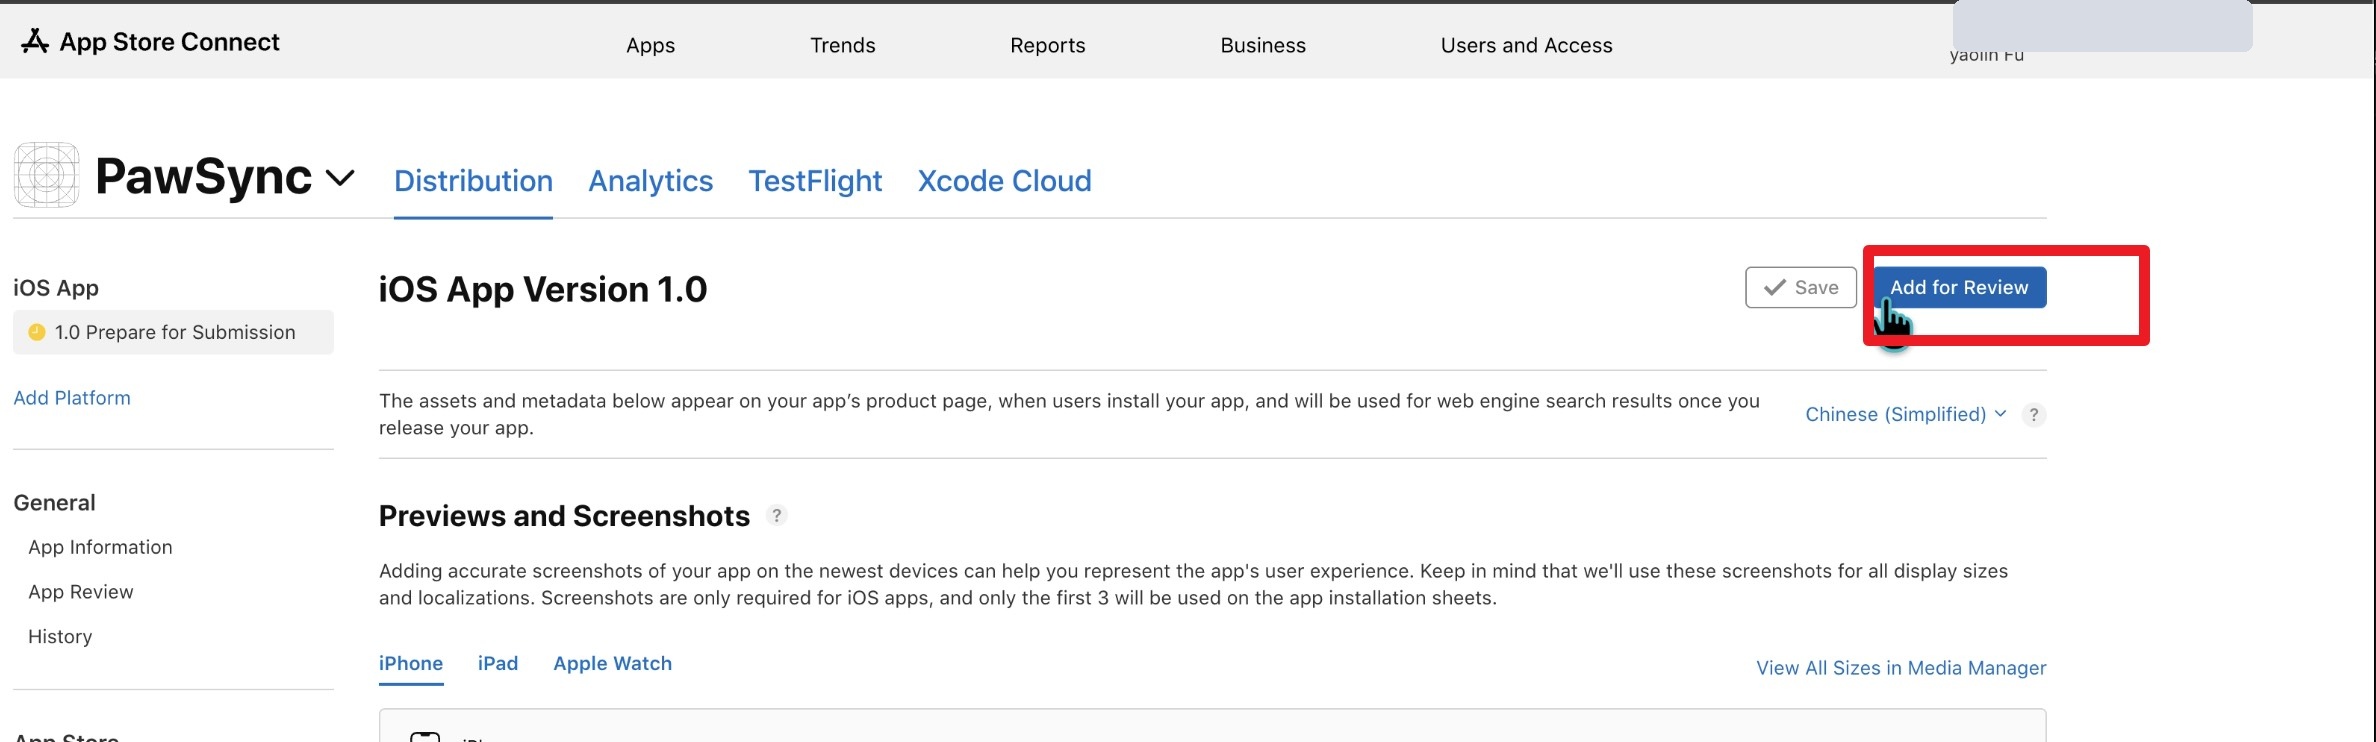The image size is (2376, 742).
Task: Open the Users and Access menu
Action: coord(1526,45)
